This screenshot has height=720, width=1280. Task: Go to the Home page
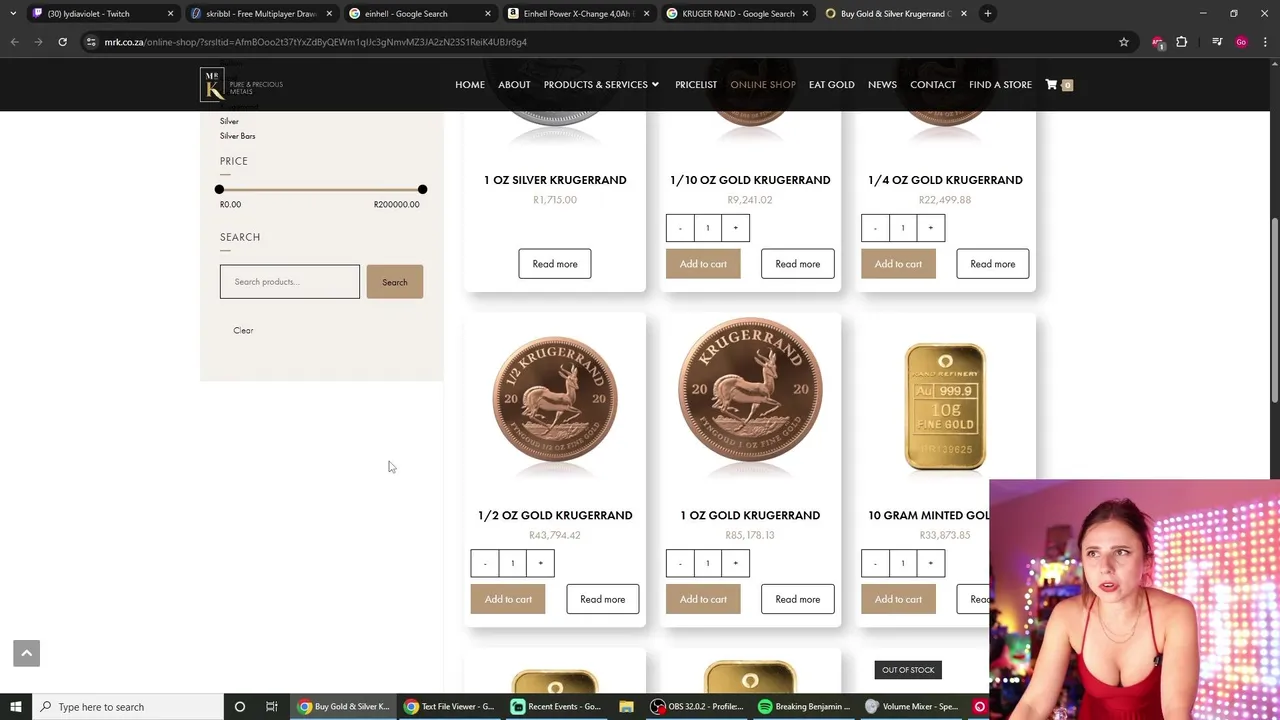(470, 85)
